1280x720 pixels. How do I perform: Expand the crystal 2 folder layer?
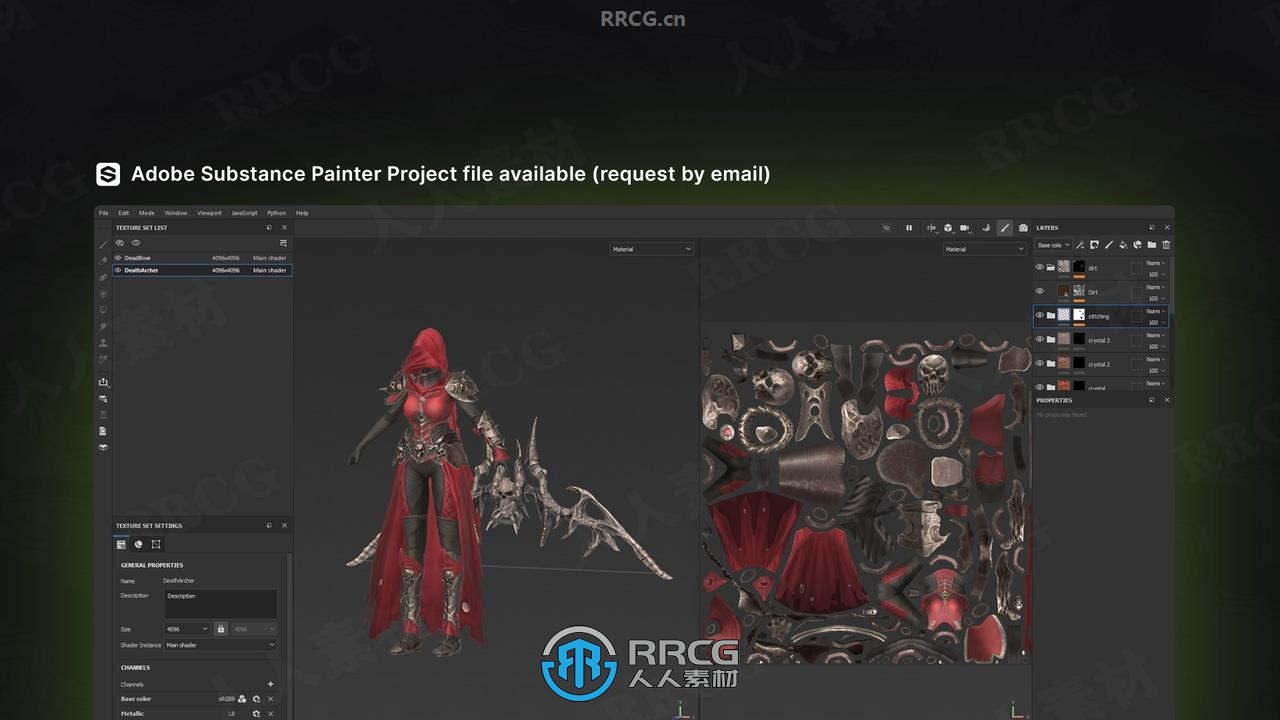point(1051,363)
